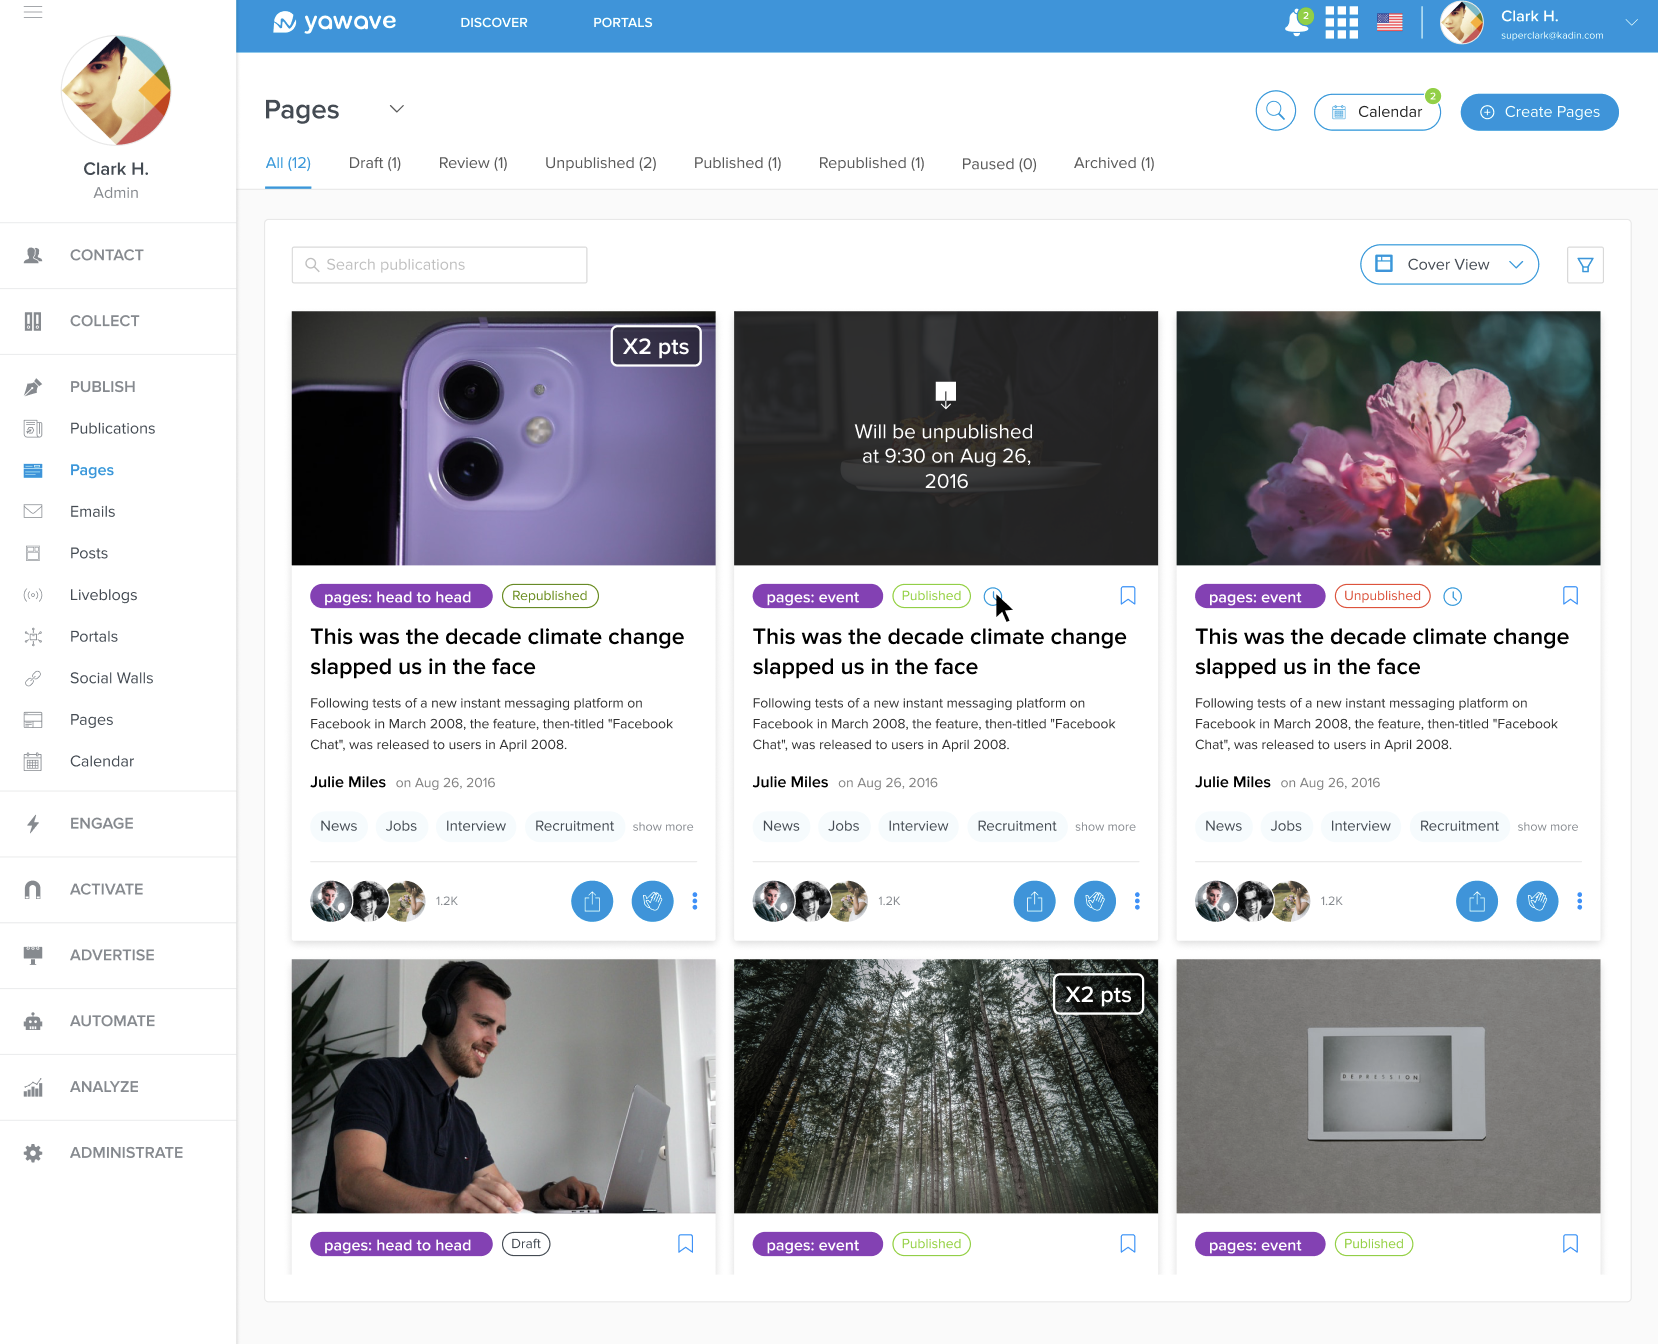This screenshot has width=1658, height=1344.
Task: Click the Create Pages button
Action: coord(1539,112)
